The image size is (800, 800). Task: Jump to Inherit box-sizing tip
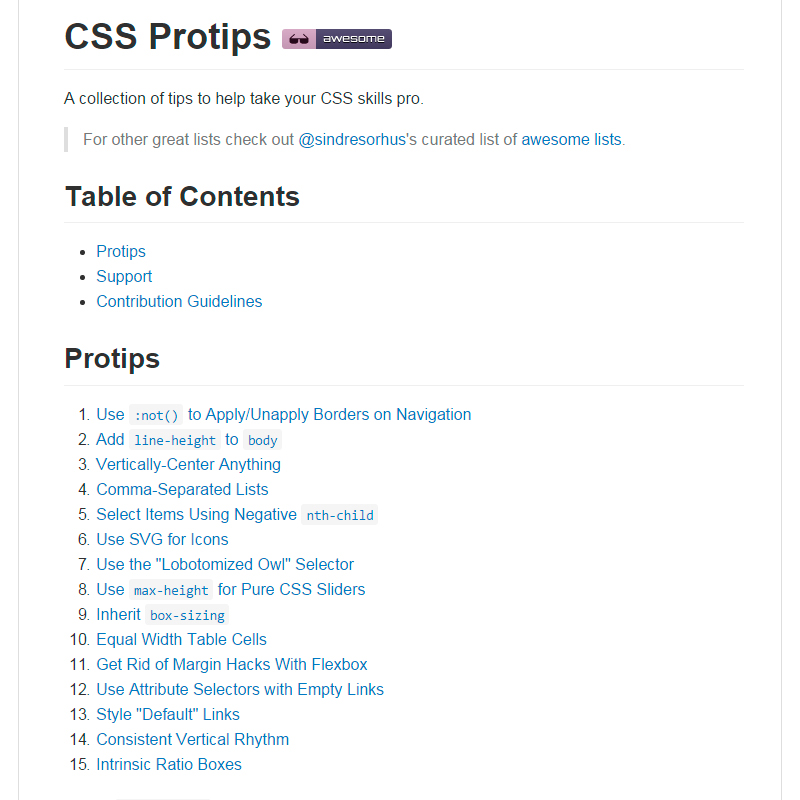tap(162, 614)
